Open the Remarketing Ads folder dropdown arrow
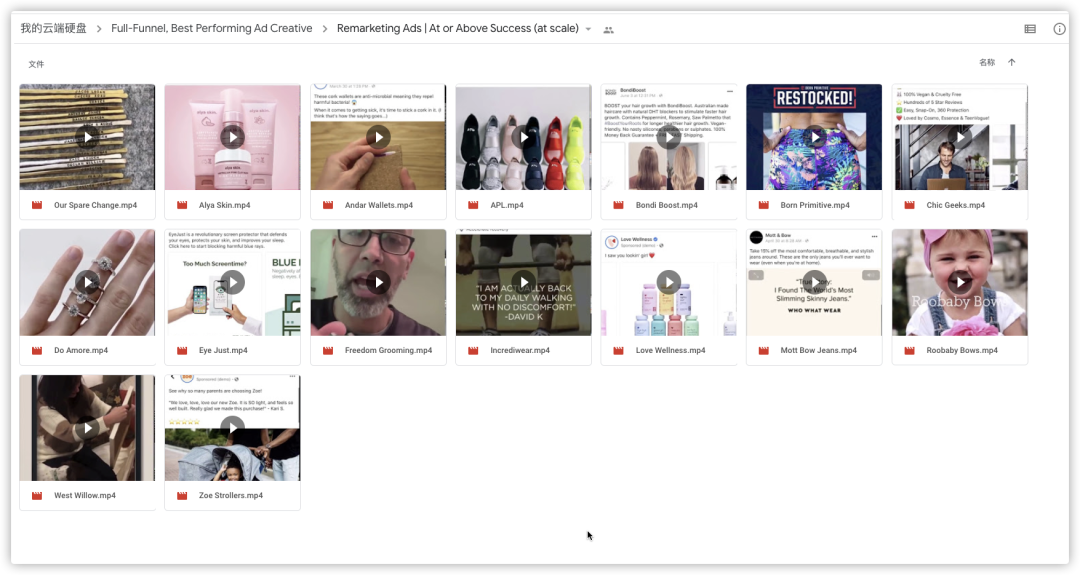Image resolution: width=1080 pixels, height=575 pixels. (x=588, y=29)
